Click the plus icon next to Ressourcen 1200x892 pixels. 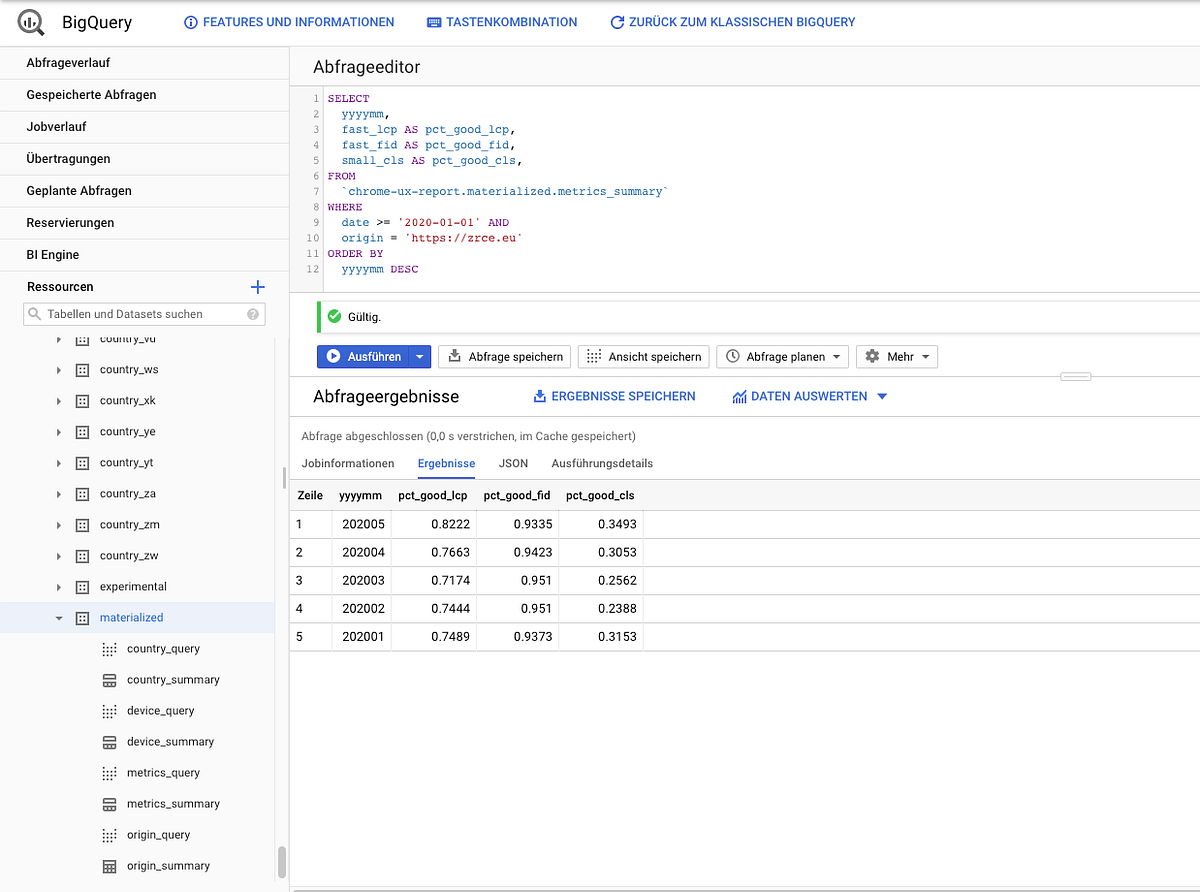click(x=257, y=287)
